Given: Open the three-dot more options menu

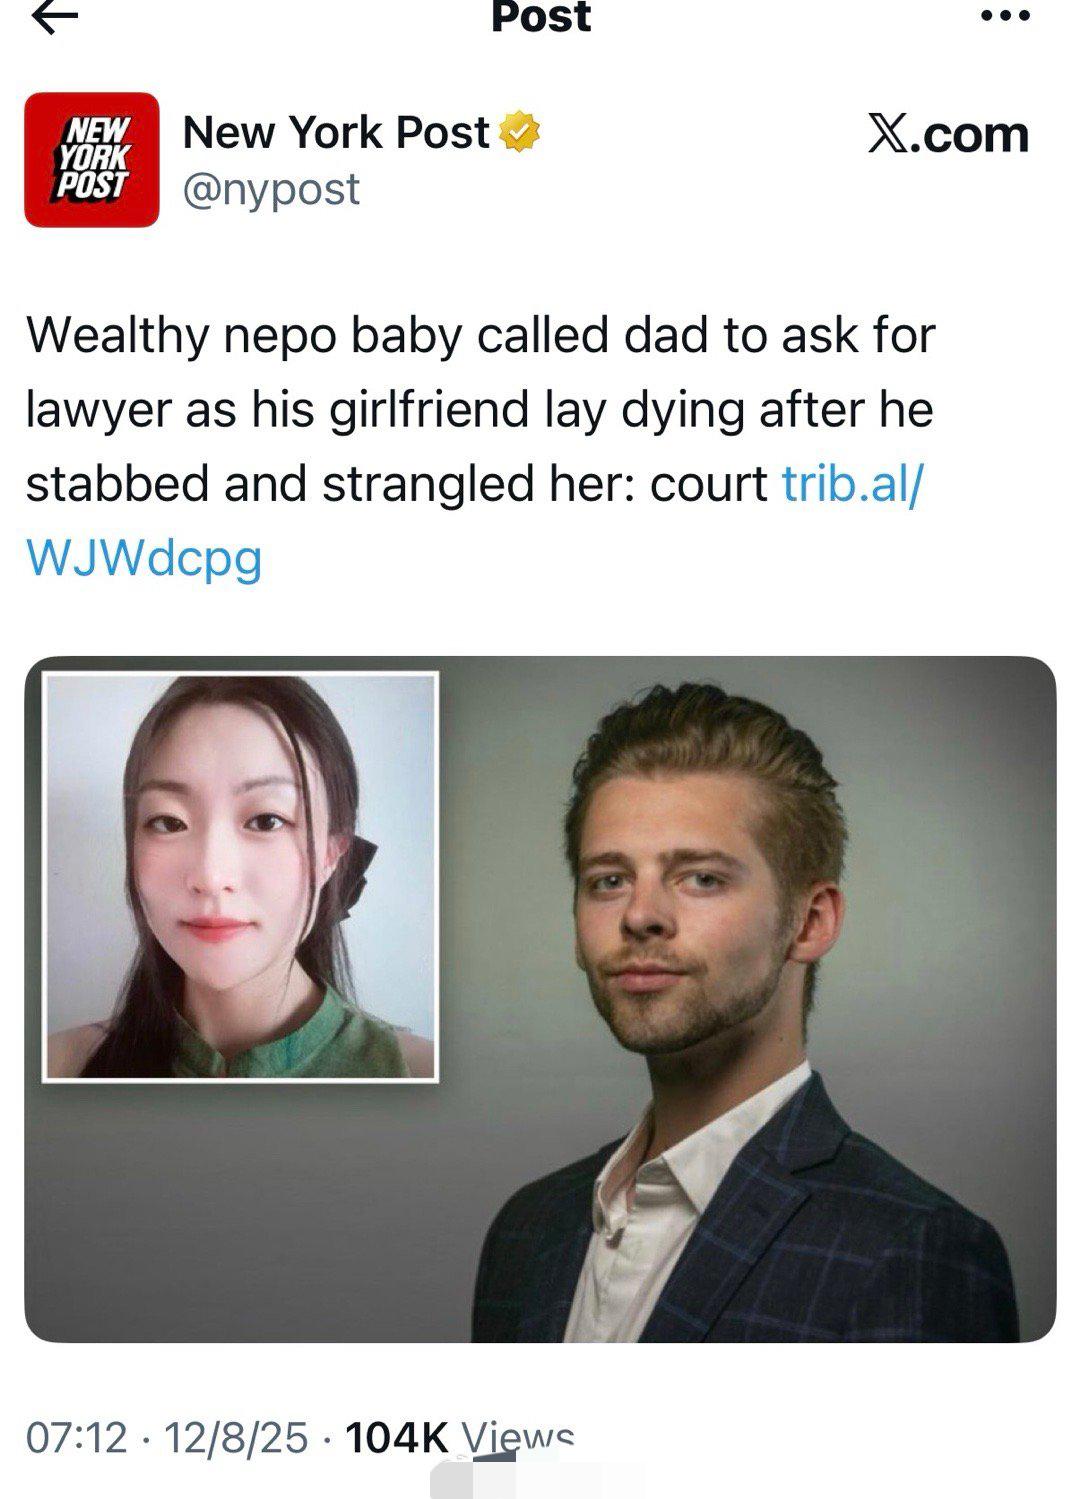Looking at the screenshot, I should point(1003,17).
